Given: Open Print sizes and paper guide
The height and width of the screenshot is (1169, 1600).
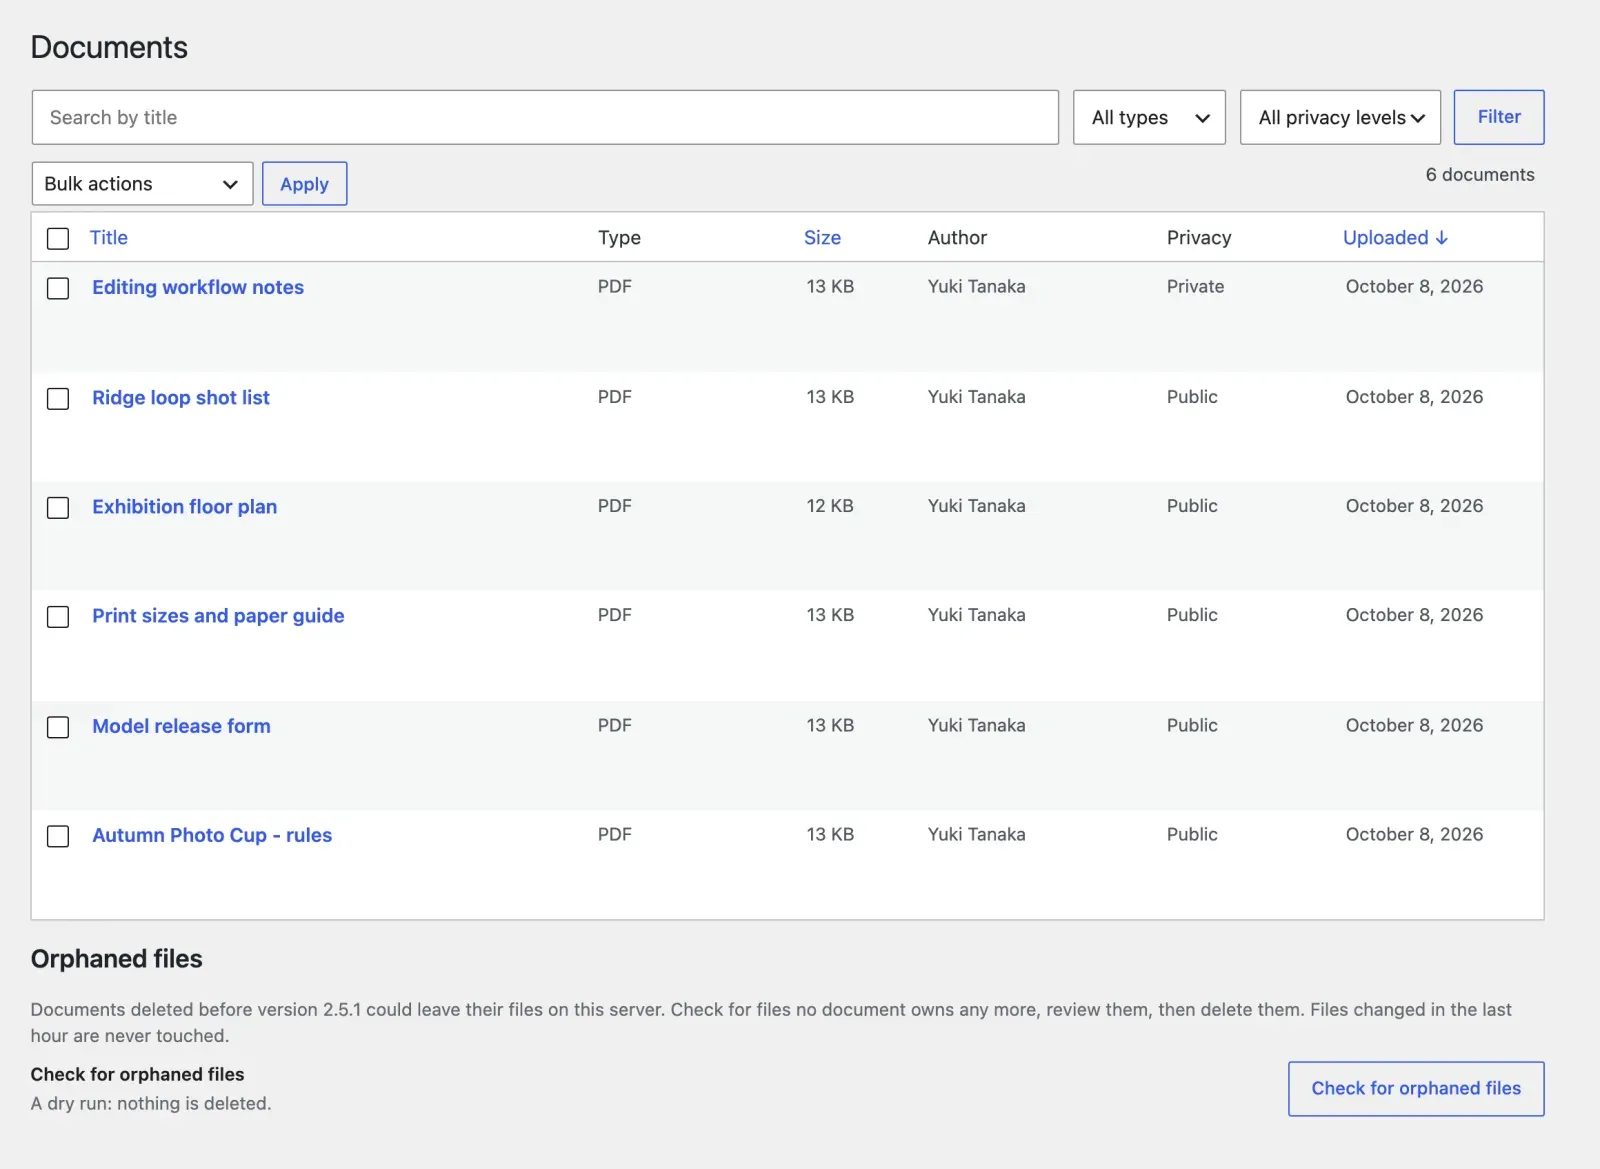Looking at the screenshot, I should pos(218,615).
